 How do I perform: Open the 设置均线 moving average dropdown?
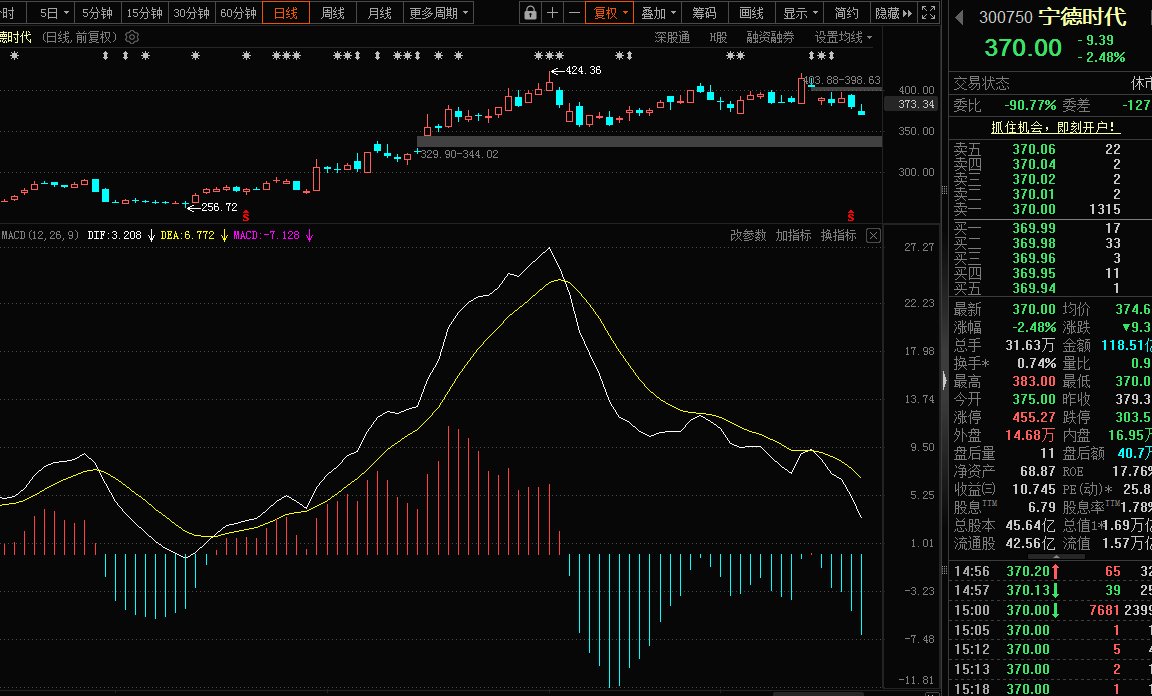(843, 37)
